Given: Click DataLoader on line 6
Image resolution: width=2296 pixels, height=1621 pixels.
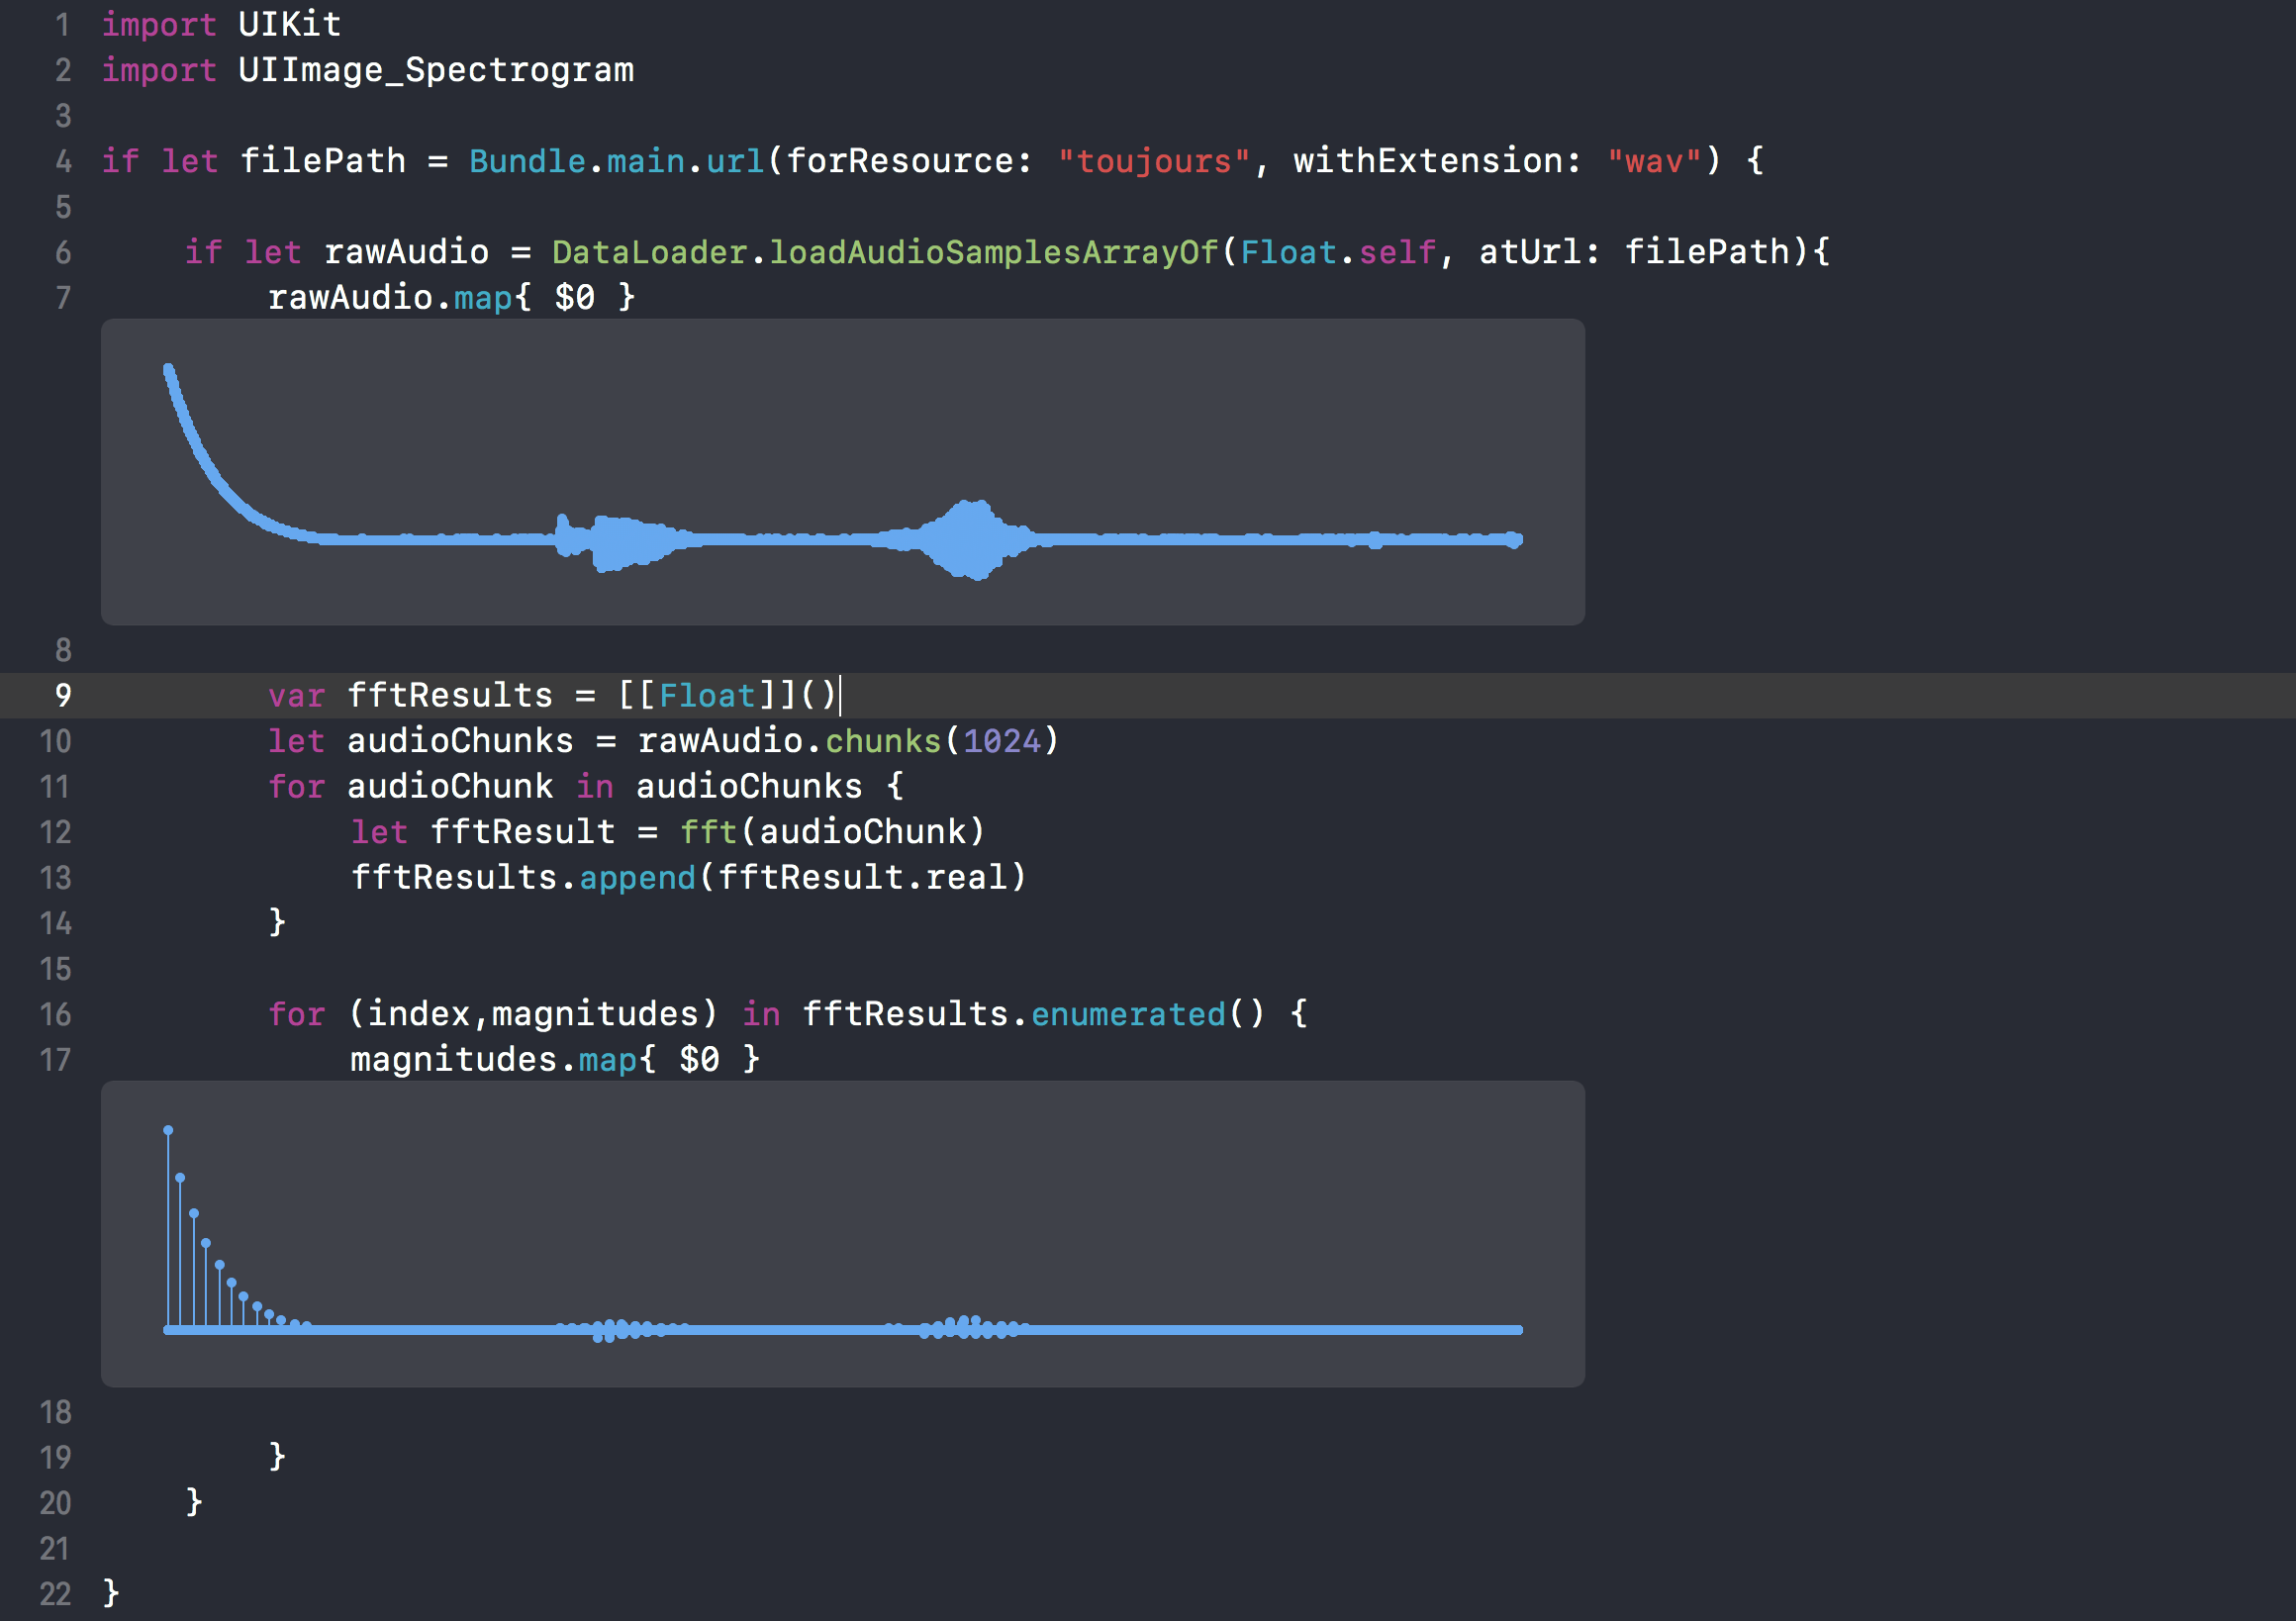Looking at the screenshot, I should pyautogui.click(x=649, y=252).
